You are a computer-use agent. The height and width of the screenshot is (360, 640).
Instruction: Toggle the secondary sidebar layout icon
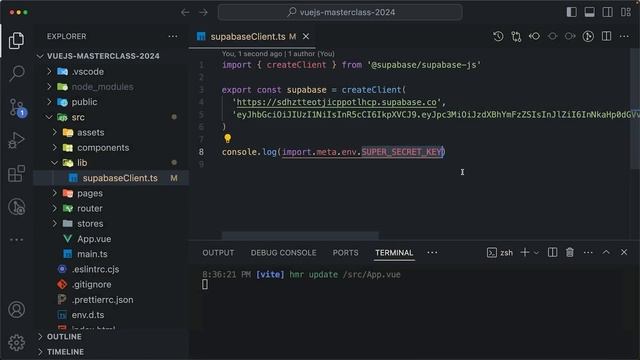click(x=607, y=12)
